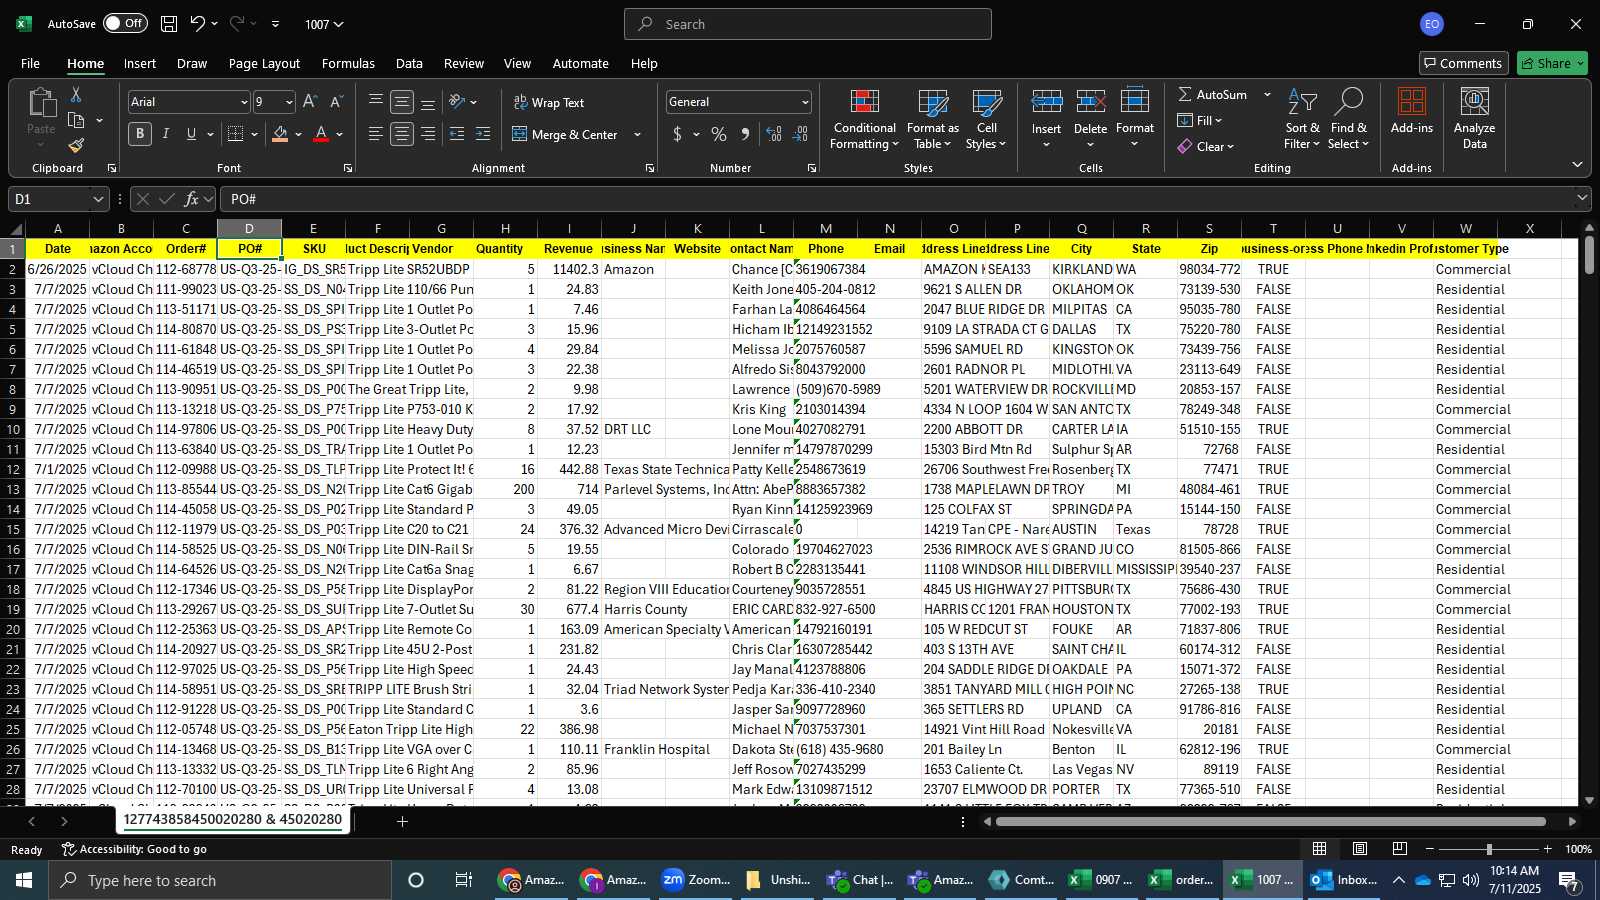Click the Cut scissors icon
Image resolution: width=1600 pixels, height=900 pixels.
[76, 94]
